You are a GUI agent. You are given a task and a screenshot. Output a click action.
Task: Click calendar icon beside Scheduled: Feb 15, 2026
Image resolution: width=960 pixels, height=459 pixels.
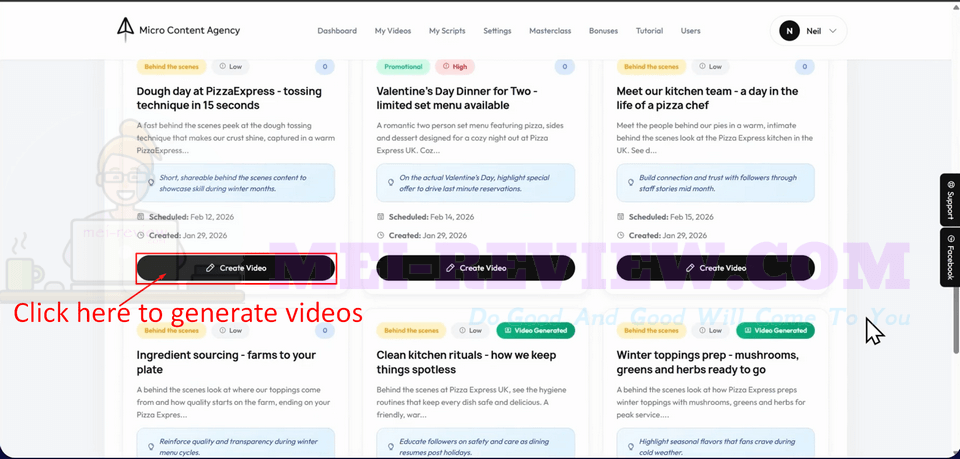tap(620, 217)
